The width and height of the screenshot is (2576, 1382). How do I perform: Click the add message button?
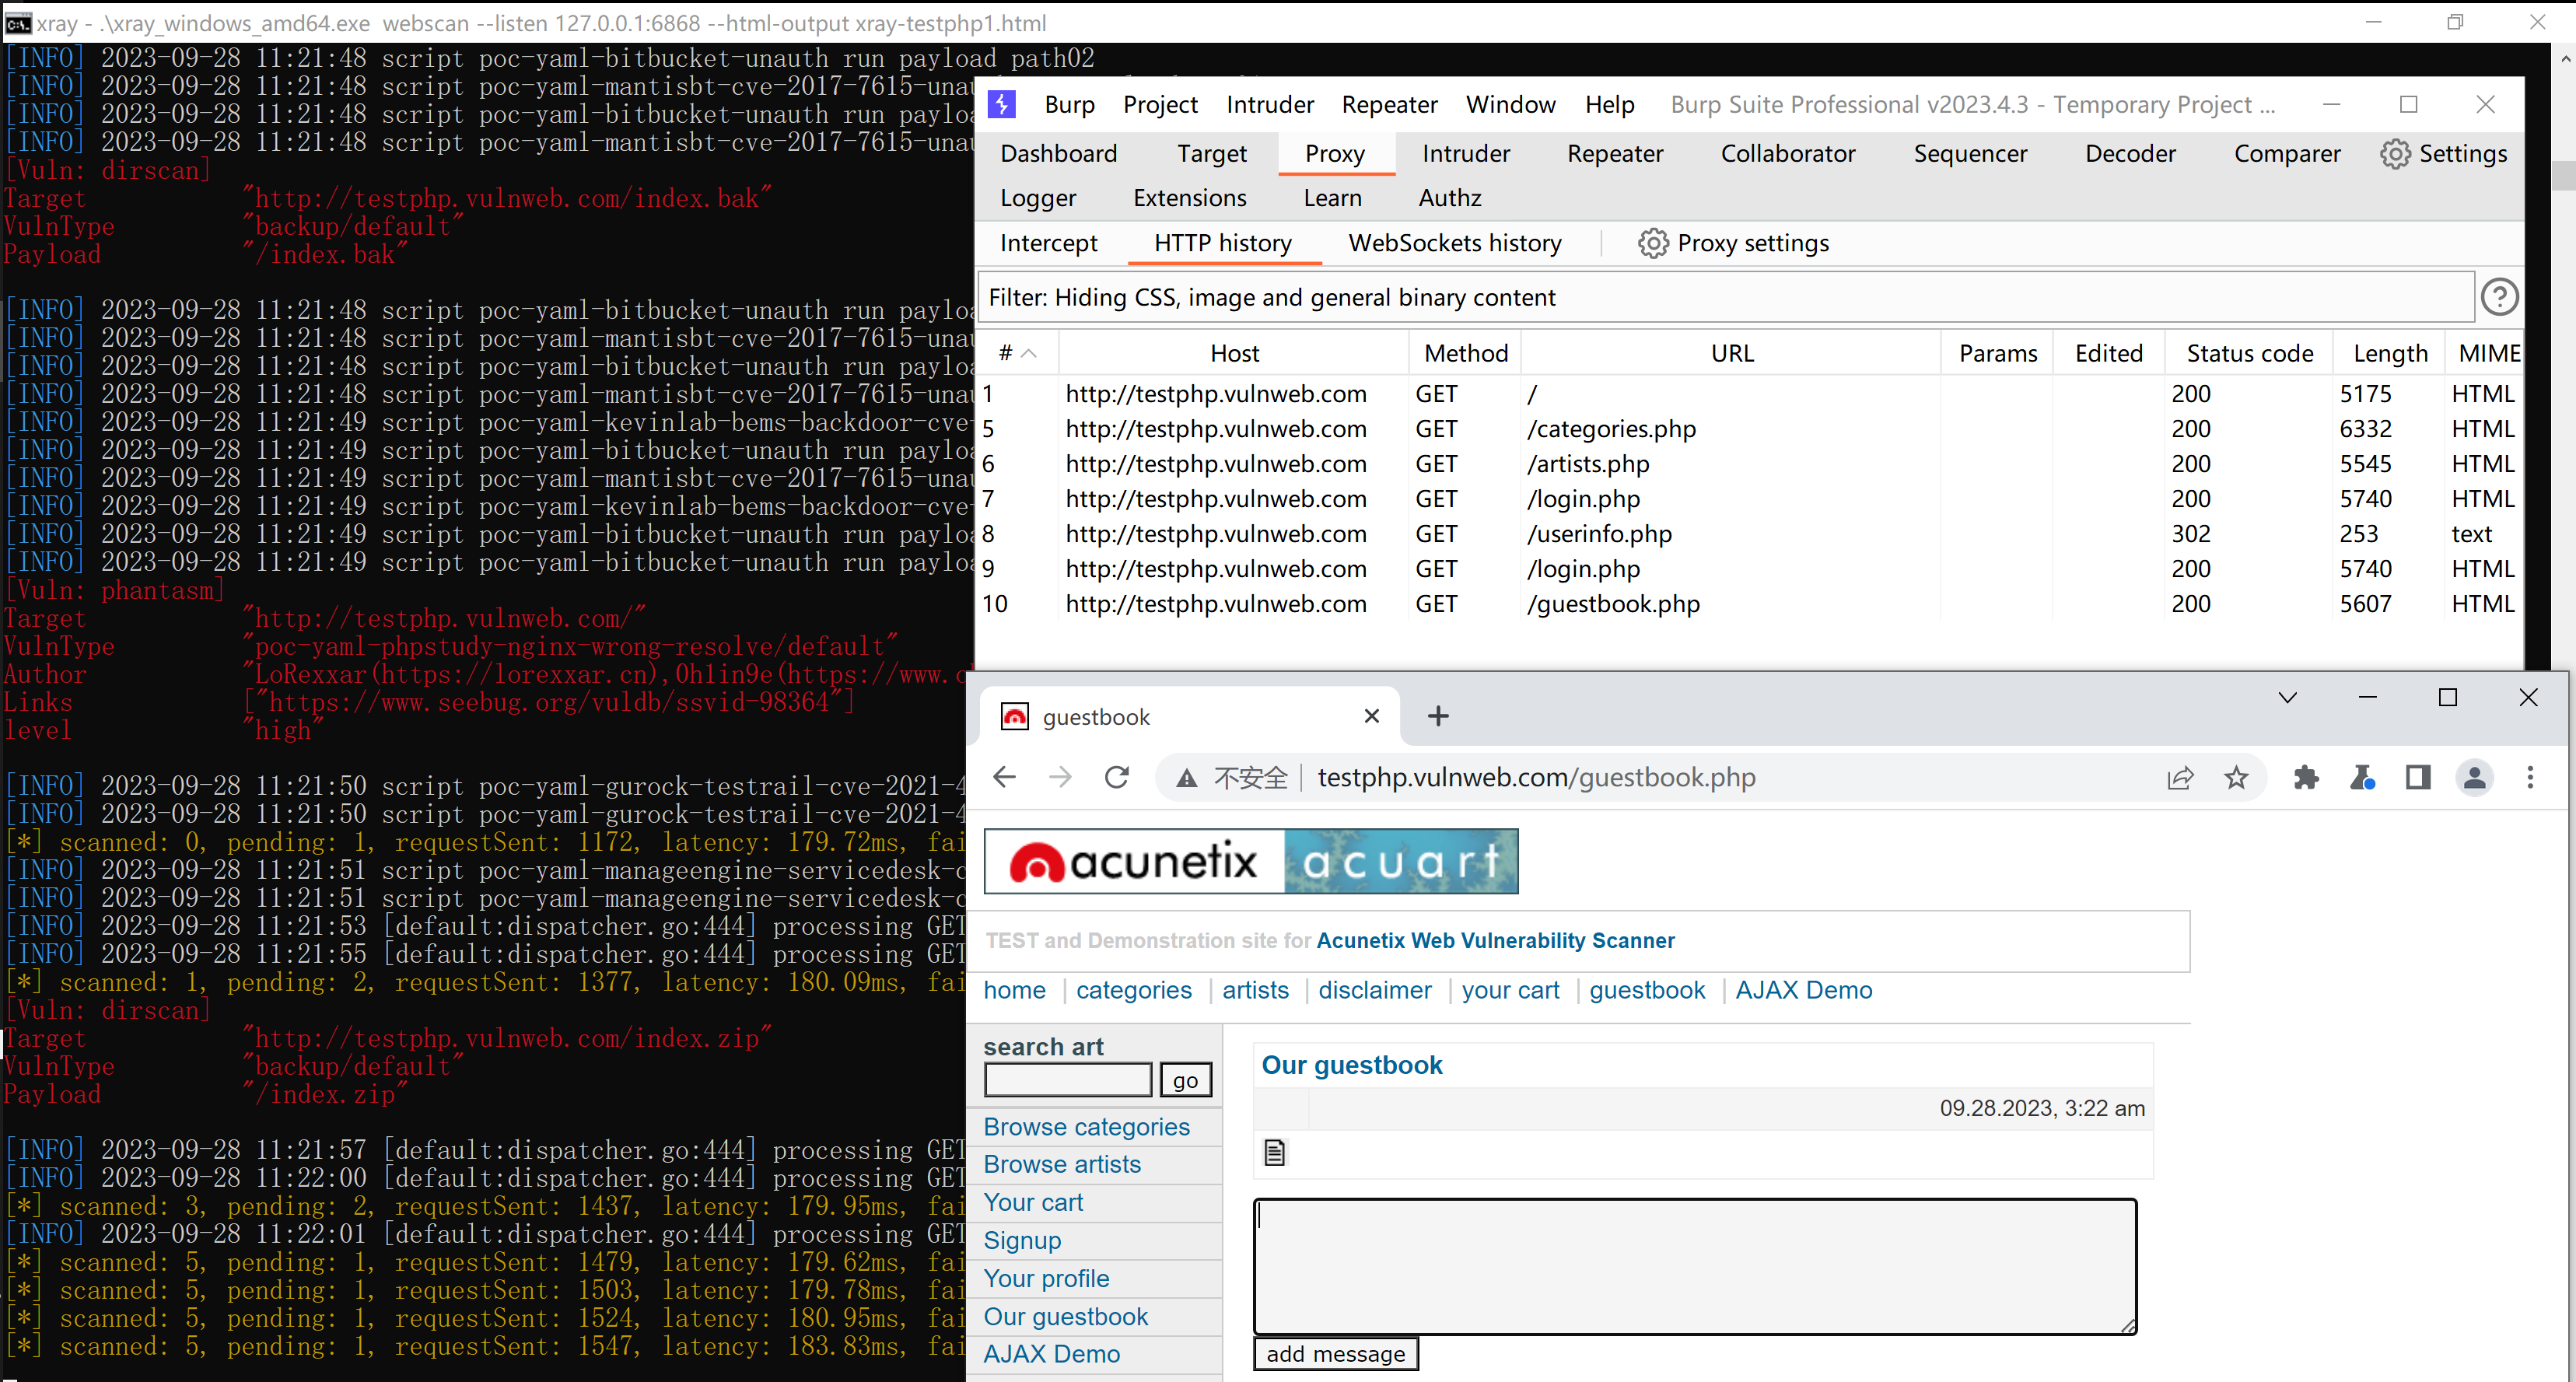coord(1335,1354)
